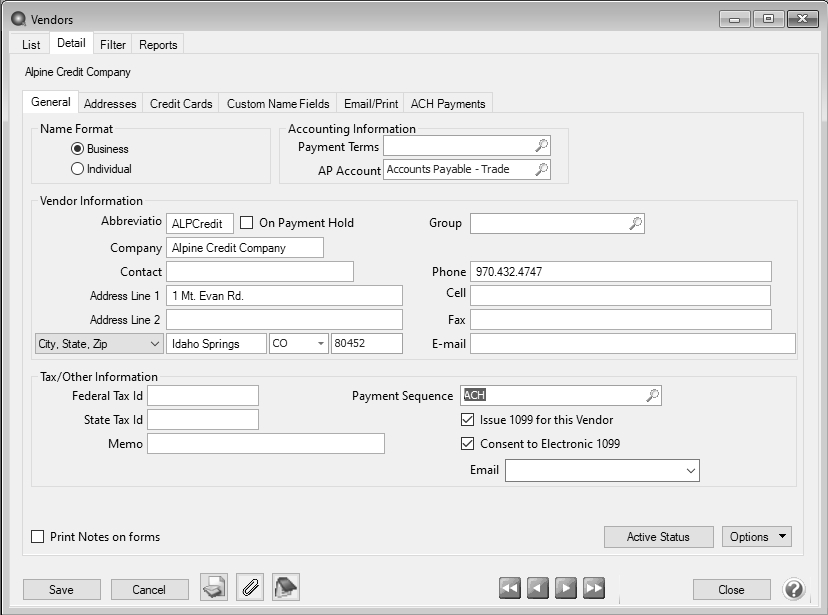Switch to the ACH Payments tab
The image size is (828, 615).
tap(447, 103)
